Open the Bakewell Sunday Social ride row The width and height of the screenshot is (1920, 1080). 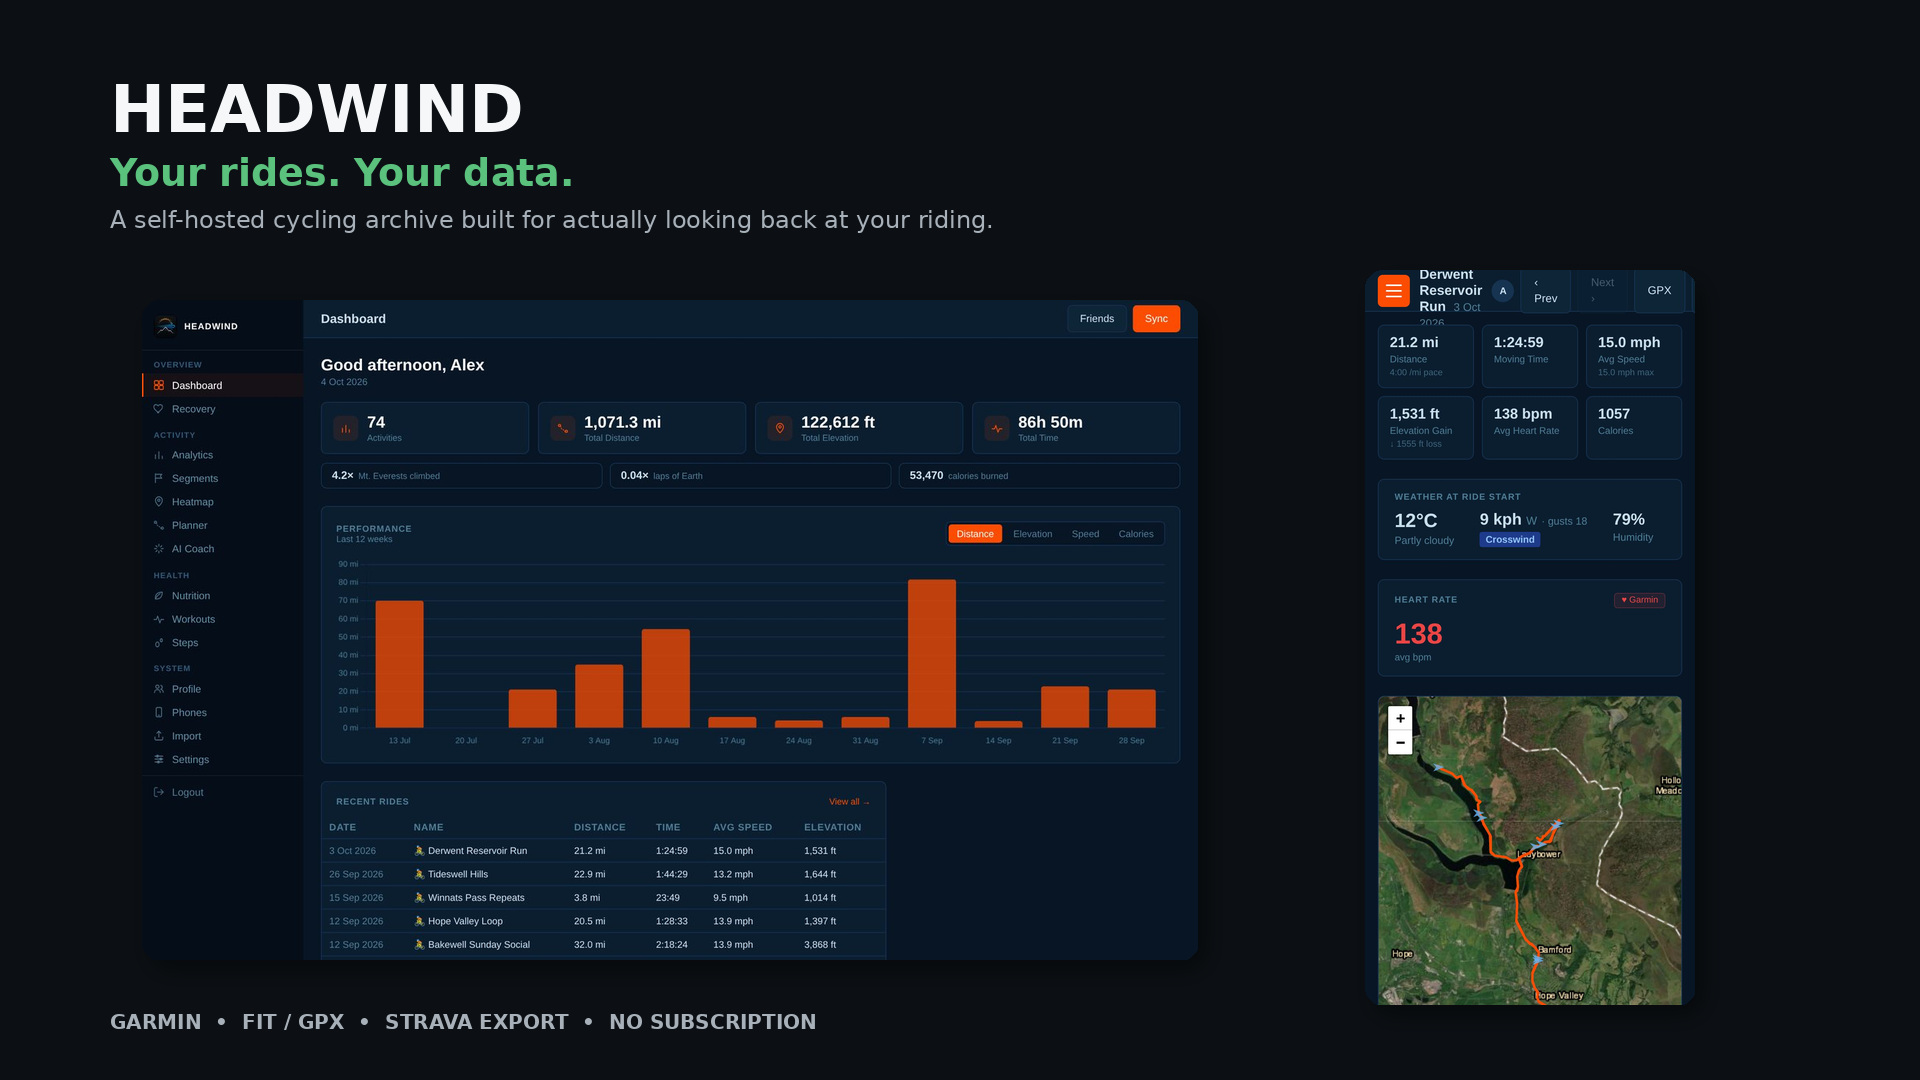click(603, 945)
